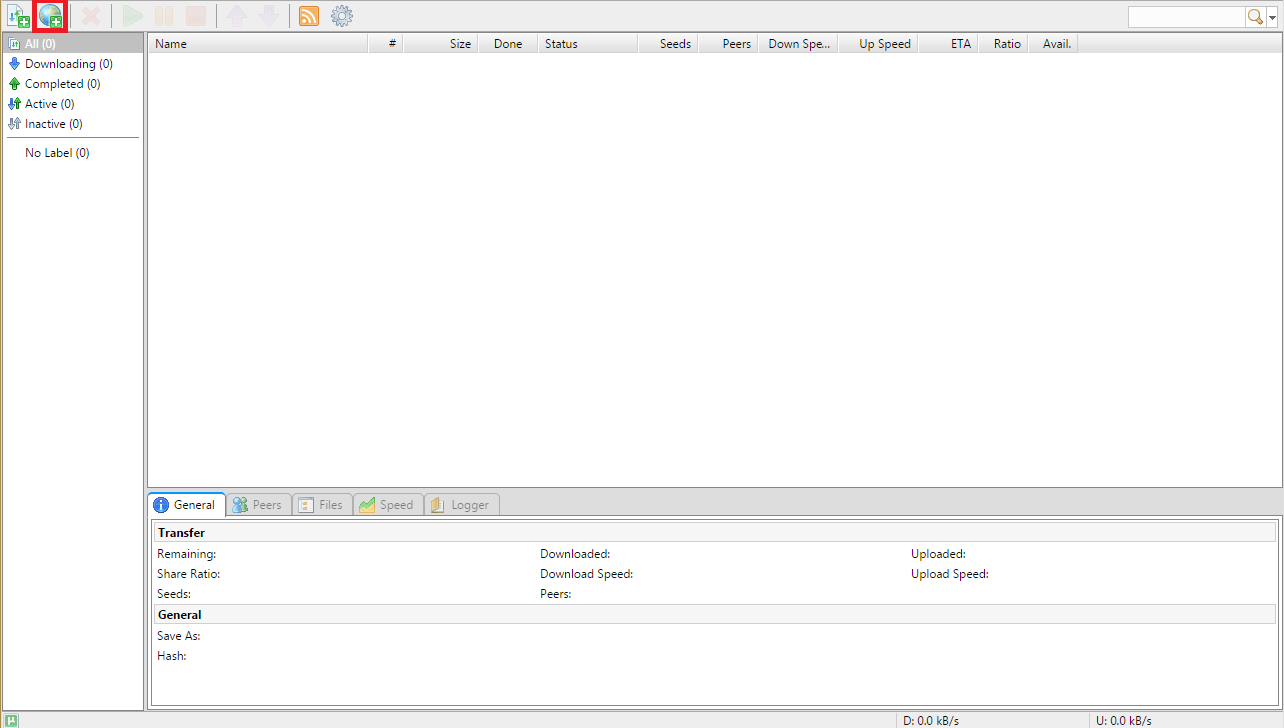The image size is (1284, 728).
Task: Sort by the ETA column header
Action: pos(948,44)
